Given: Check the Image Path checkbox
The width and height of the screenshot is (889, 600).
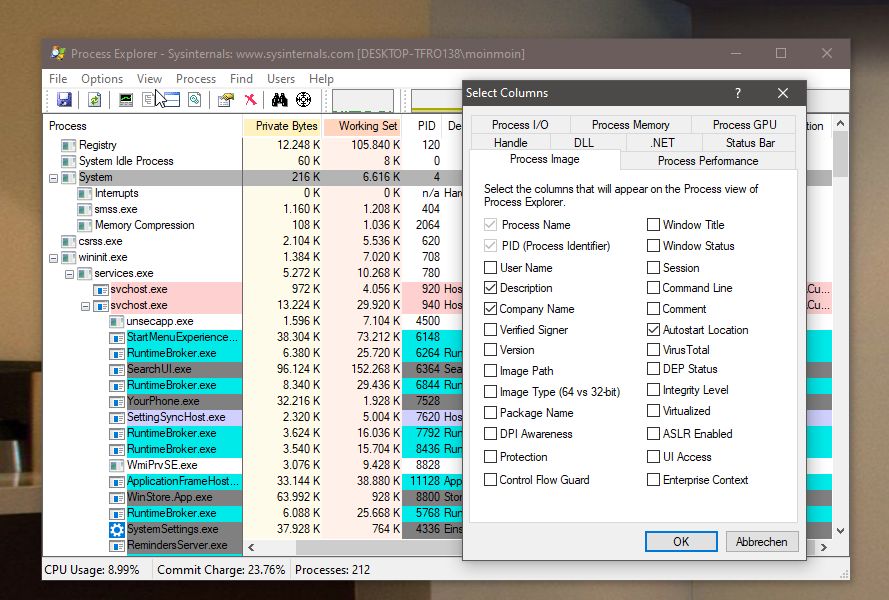Looking at the screenshot, I should coord(490,371).
